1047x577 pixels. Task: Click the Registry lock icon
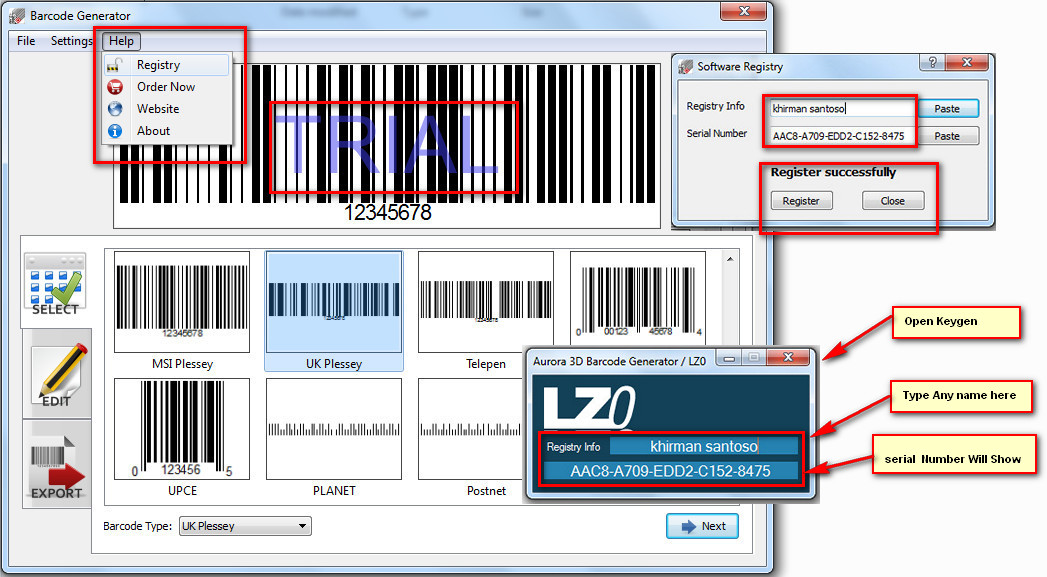click(x=115, y=65)
